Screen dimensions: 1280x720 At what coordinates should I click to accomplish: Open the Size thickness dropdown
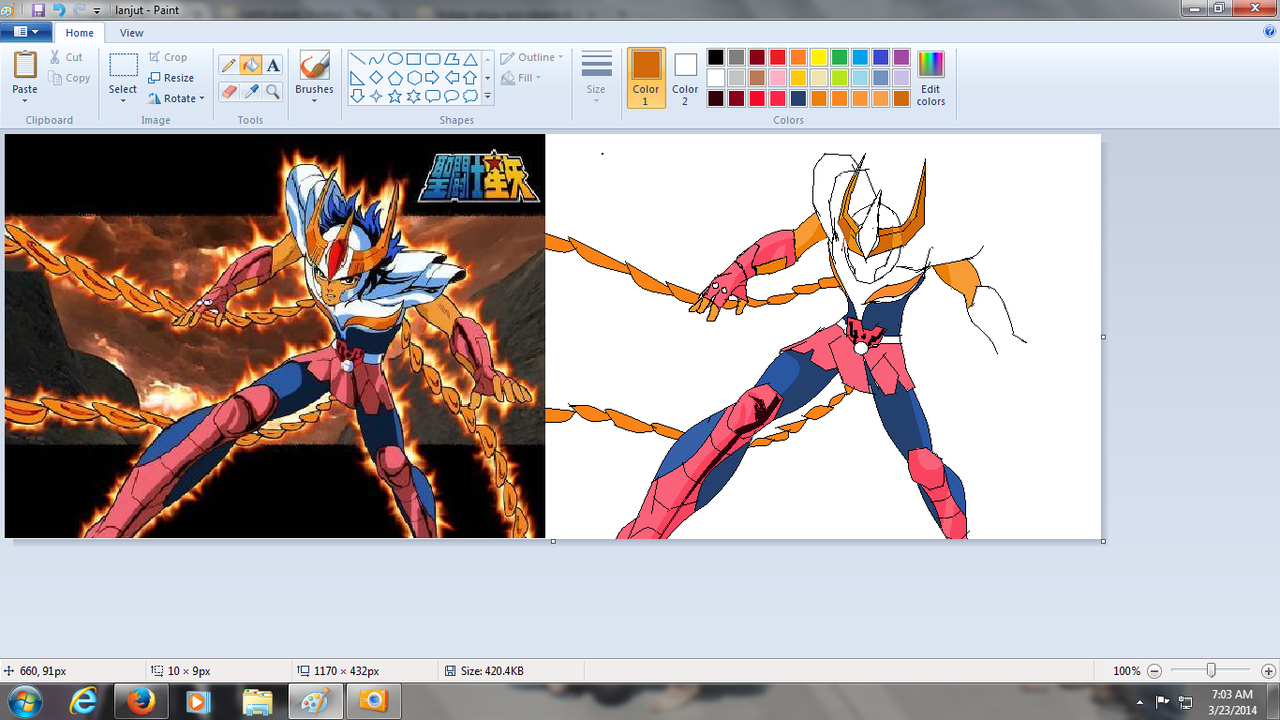(x=596, y=101)
